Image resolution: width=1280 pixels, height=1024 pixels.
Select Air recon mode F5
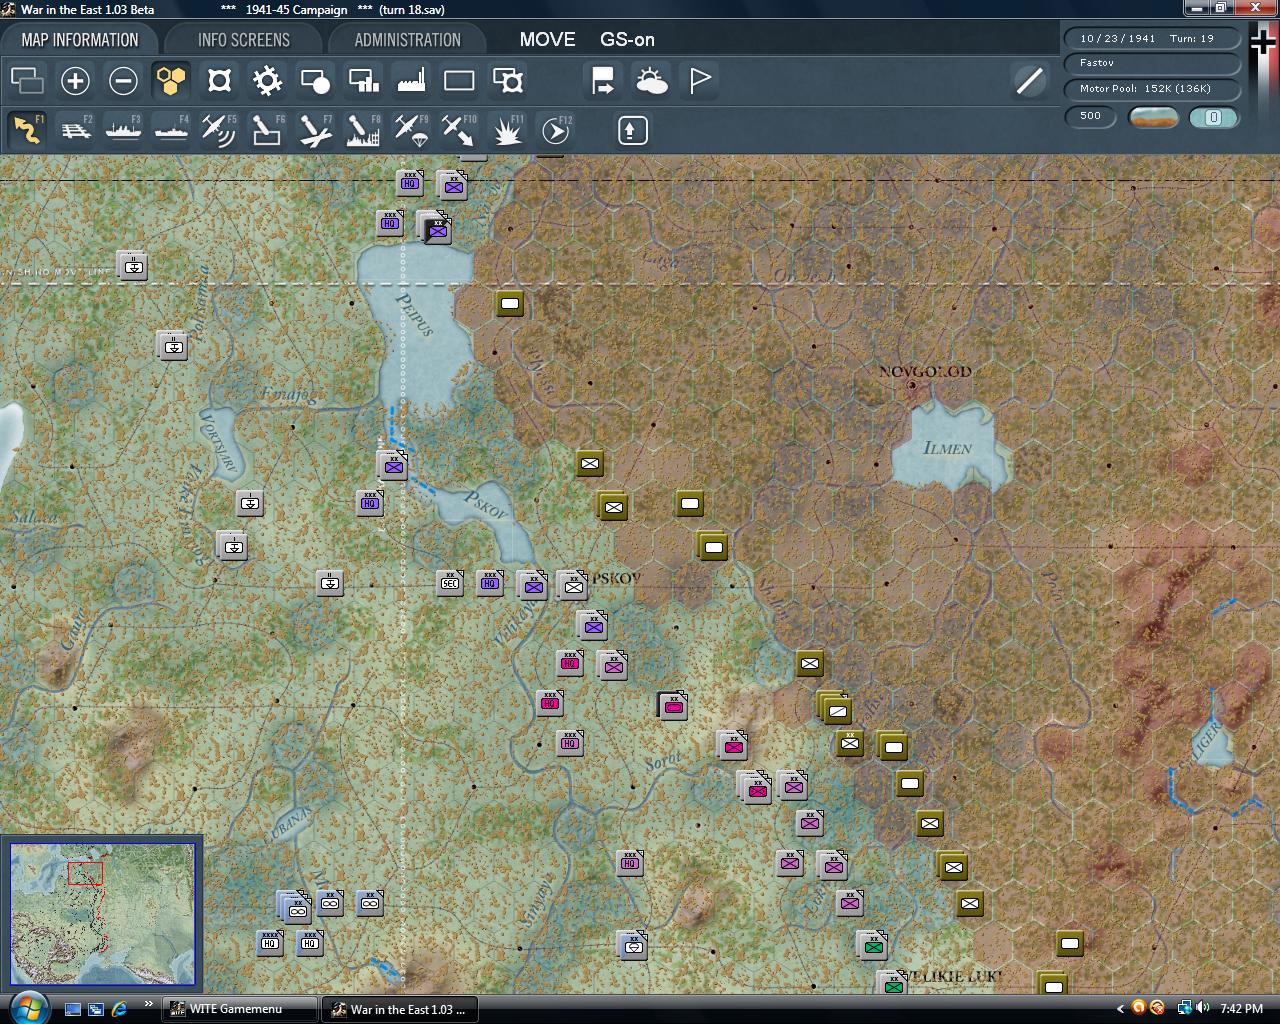click(x=219, y=130)
